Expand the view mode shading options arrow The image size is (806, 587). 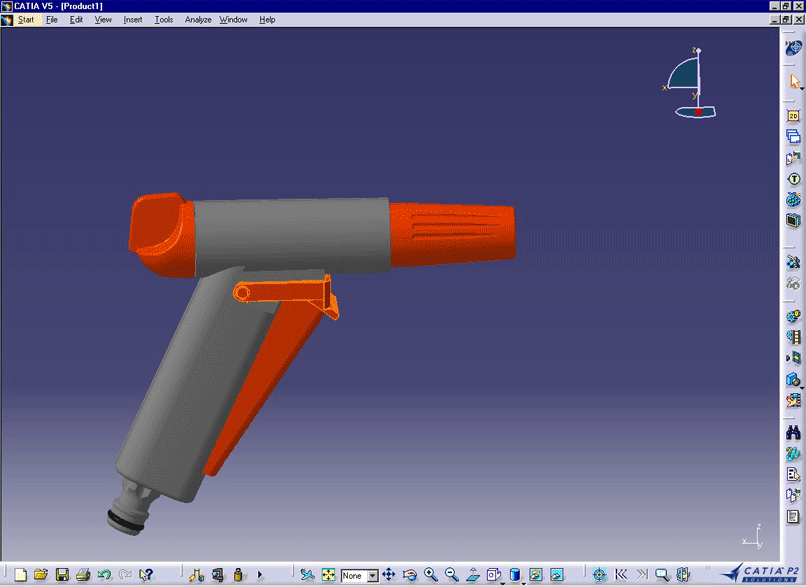pyautogui.click(x=523, y=581)
